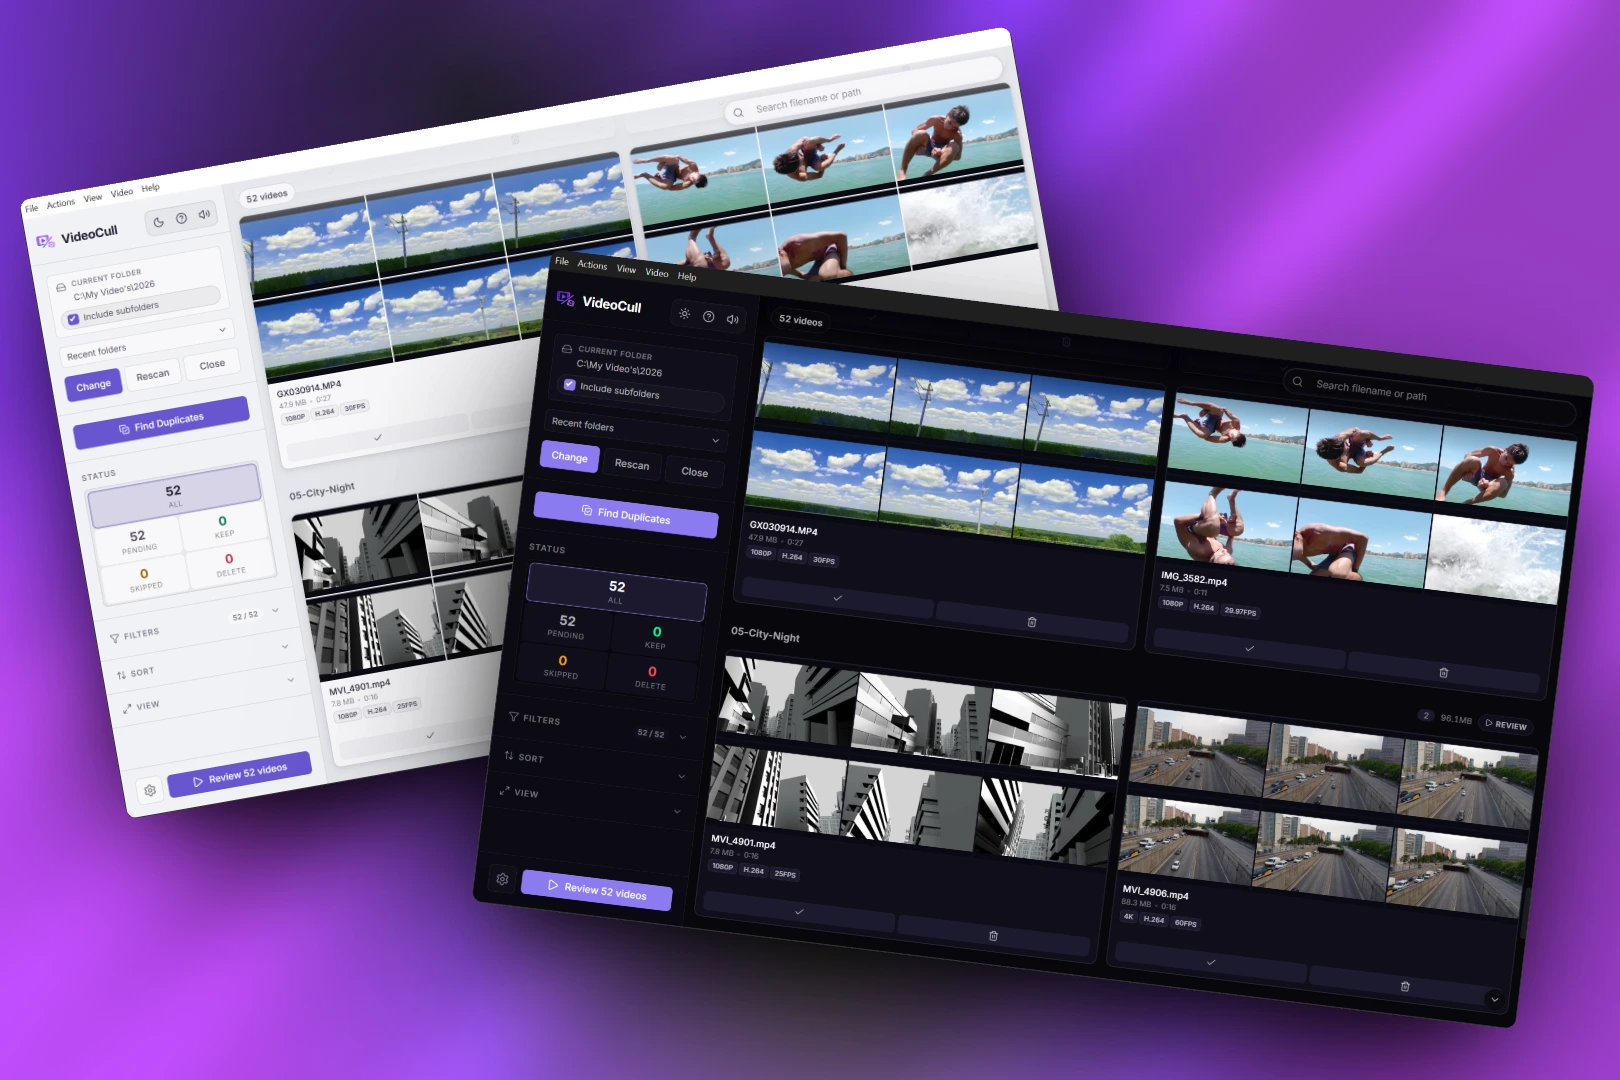Open the Help menu in light window
The image size is (1620, 1080).
(x=150, y=188)
